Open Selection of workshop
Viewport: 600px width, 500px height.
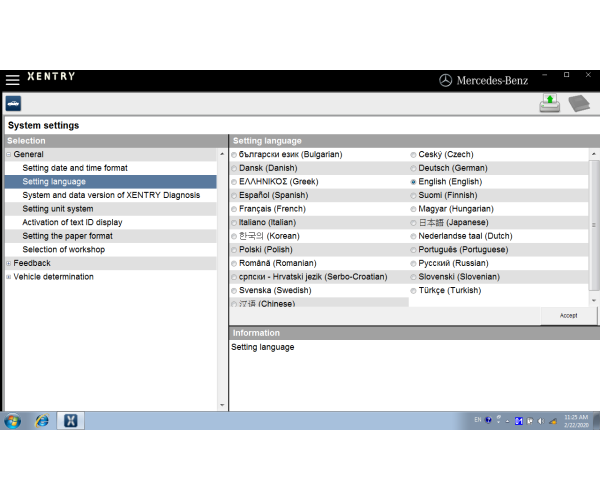pos(64,249)
